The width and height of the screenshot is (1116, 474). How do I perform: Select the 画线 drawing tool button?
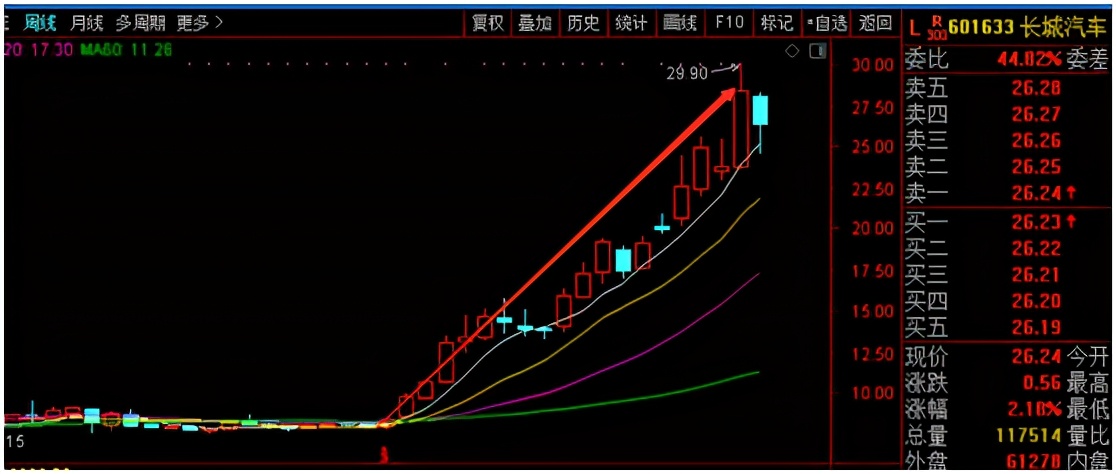tap(679, 23)
